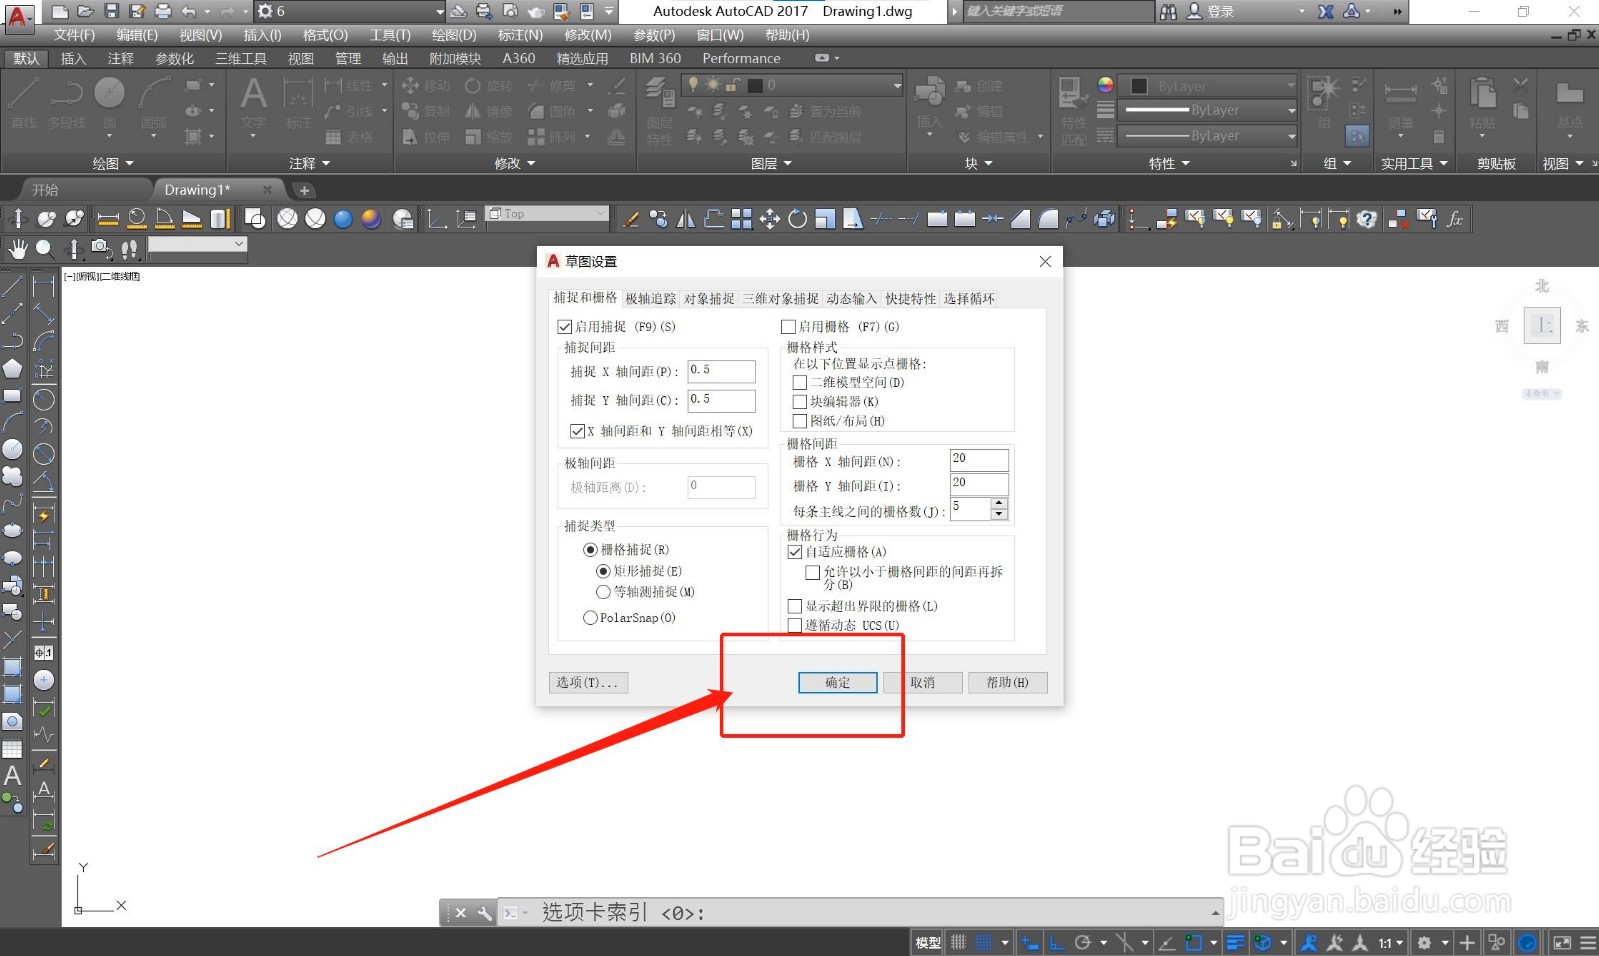Open workspace selector dropdown in title bar
Screen dimensions: 1599x956
coord(349,11)
